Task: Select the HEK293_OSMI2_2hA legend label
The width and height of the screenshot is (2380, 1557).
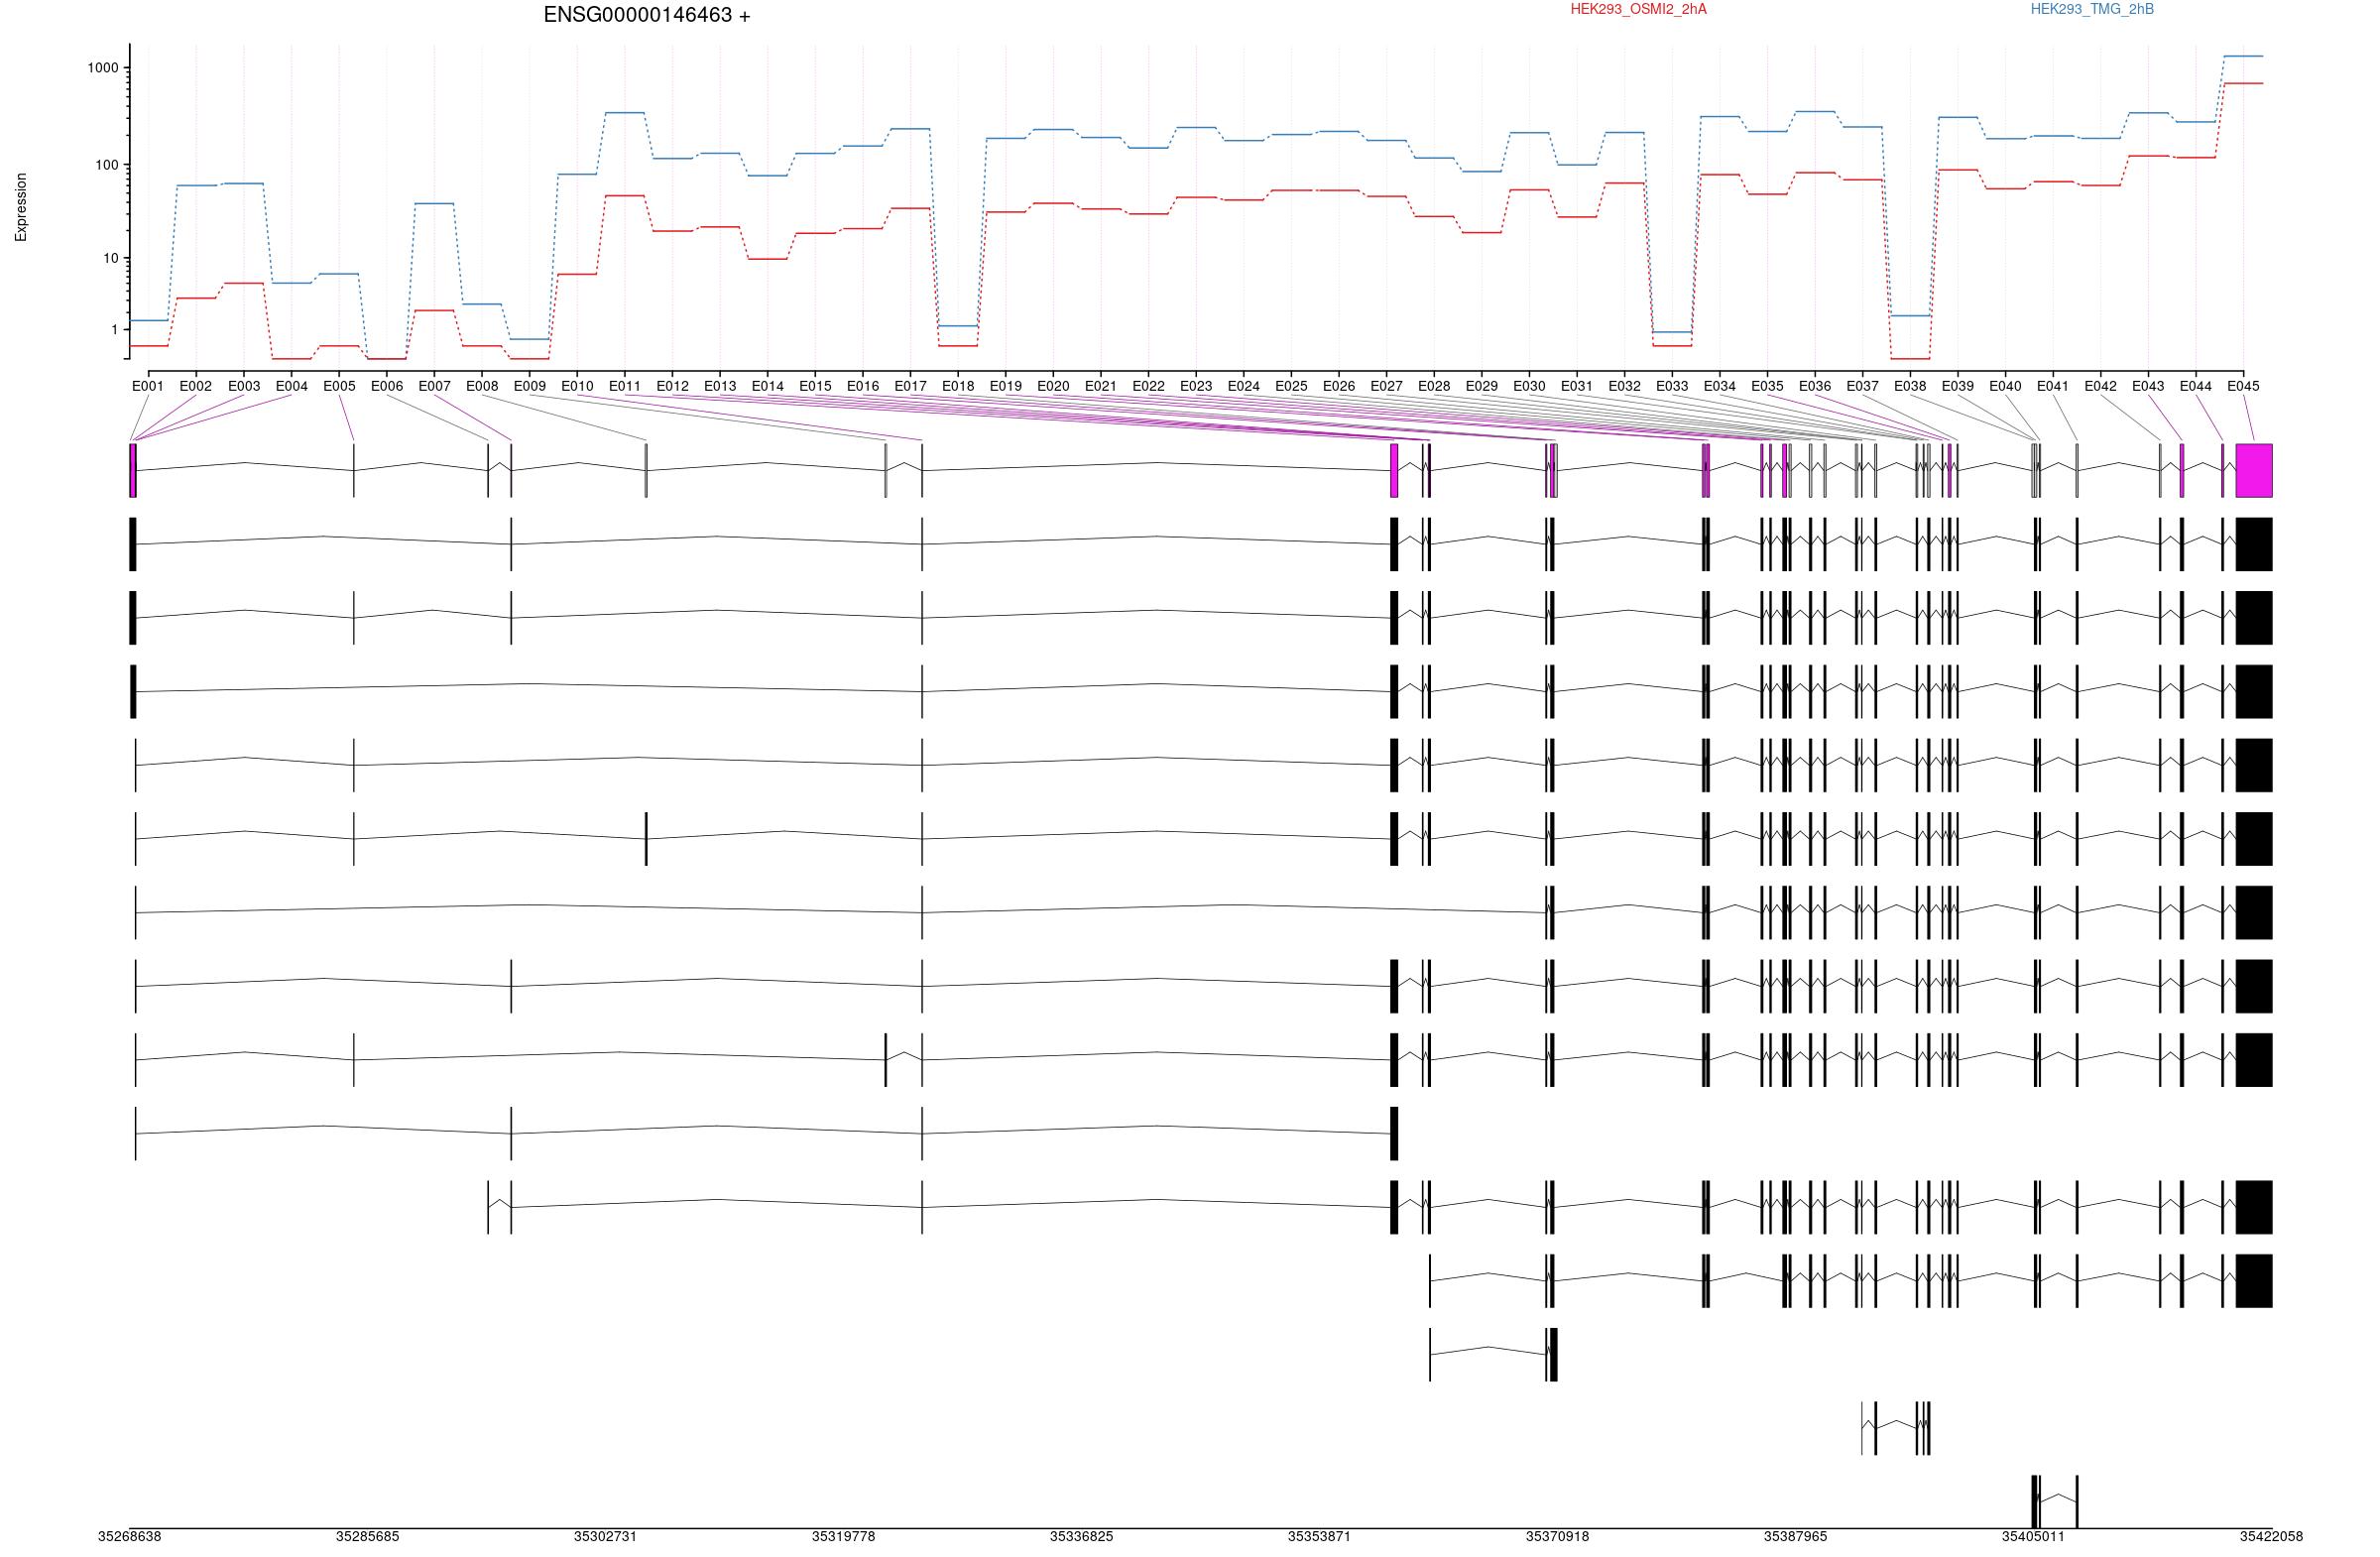Action: (x=1638, y=9)
